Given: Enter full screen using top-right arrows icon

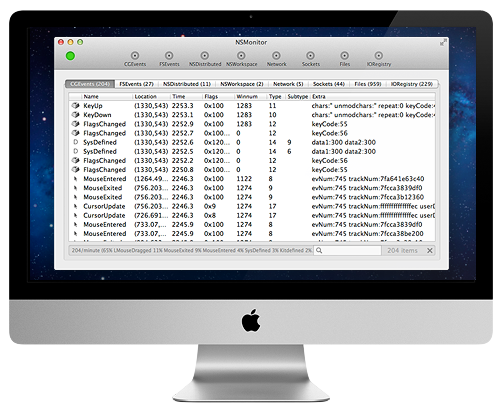Looking at the screenshot, I should tap(443, 42).
